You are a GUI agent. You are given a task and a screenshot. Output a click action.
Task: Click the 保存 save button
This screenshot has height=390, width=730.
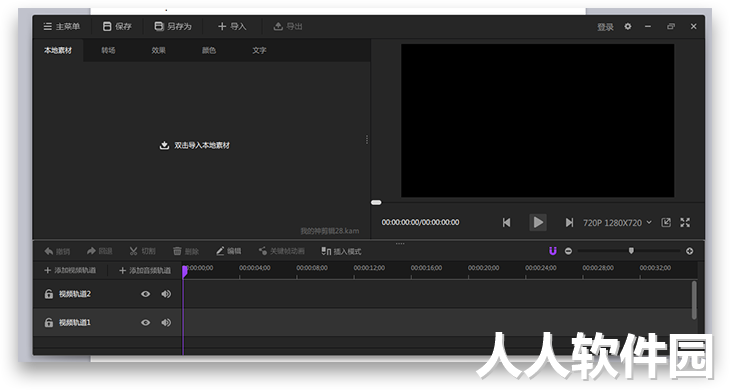tap(117, 27)
